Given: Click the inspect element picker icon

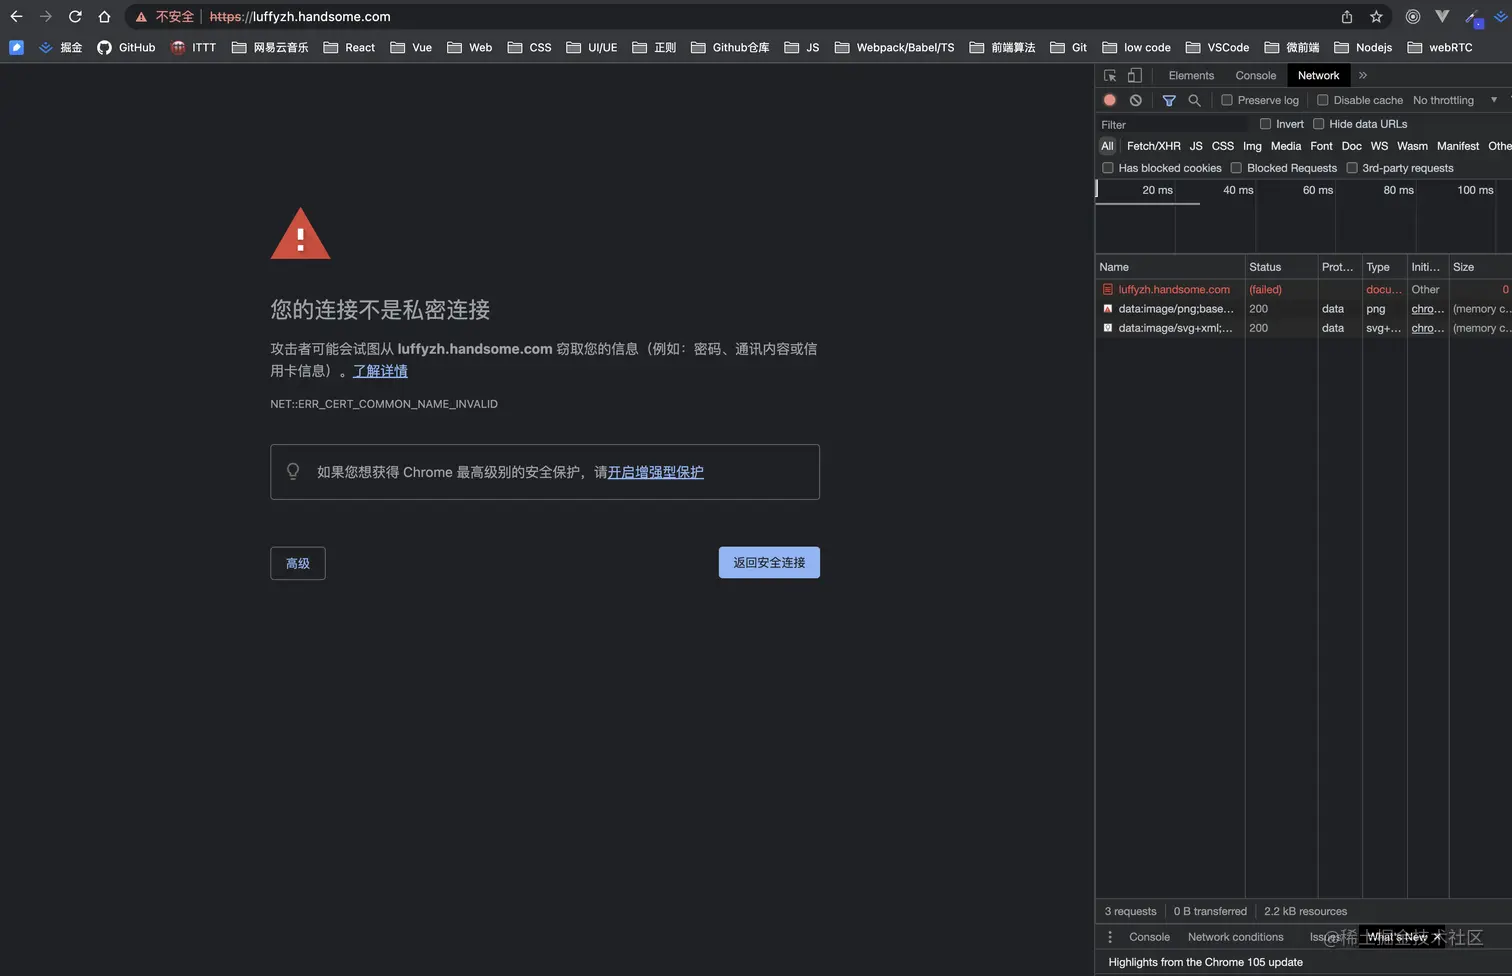Looking at the screenshot, I should [1110, 76].
